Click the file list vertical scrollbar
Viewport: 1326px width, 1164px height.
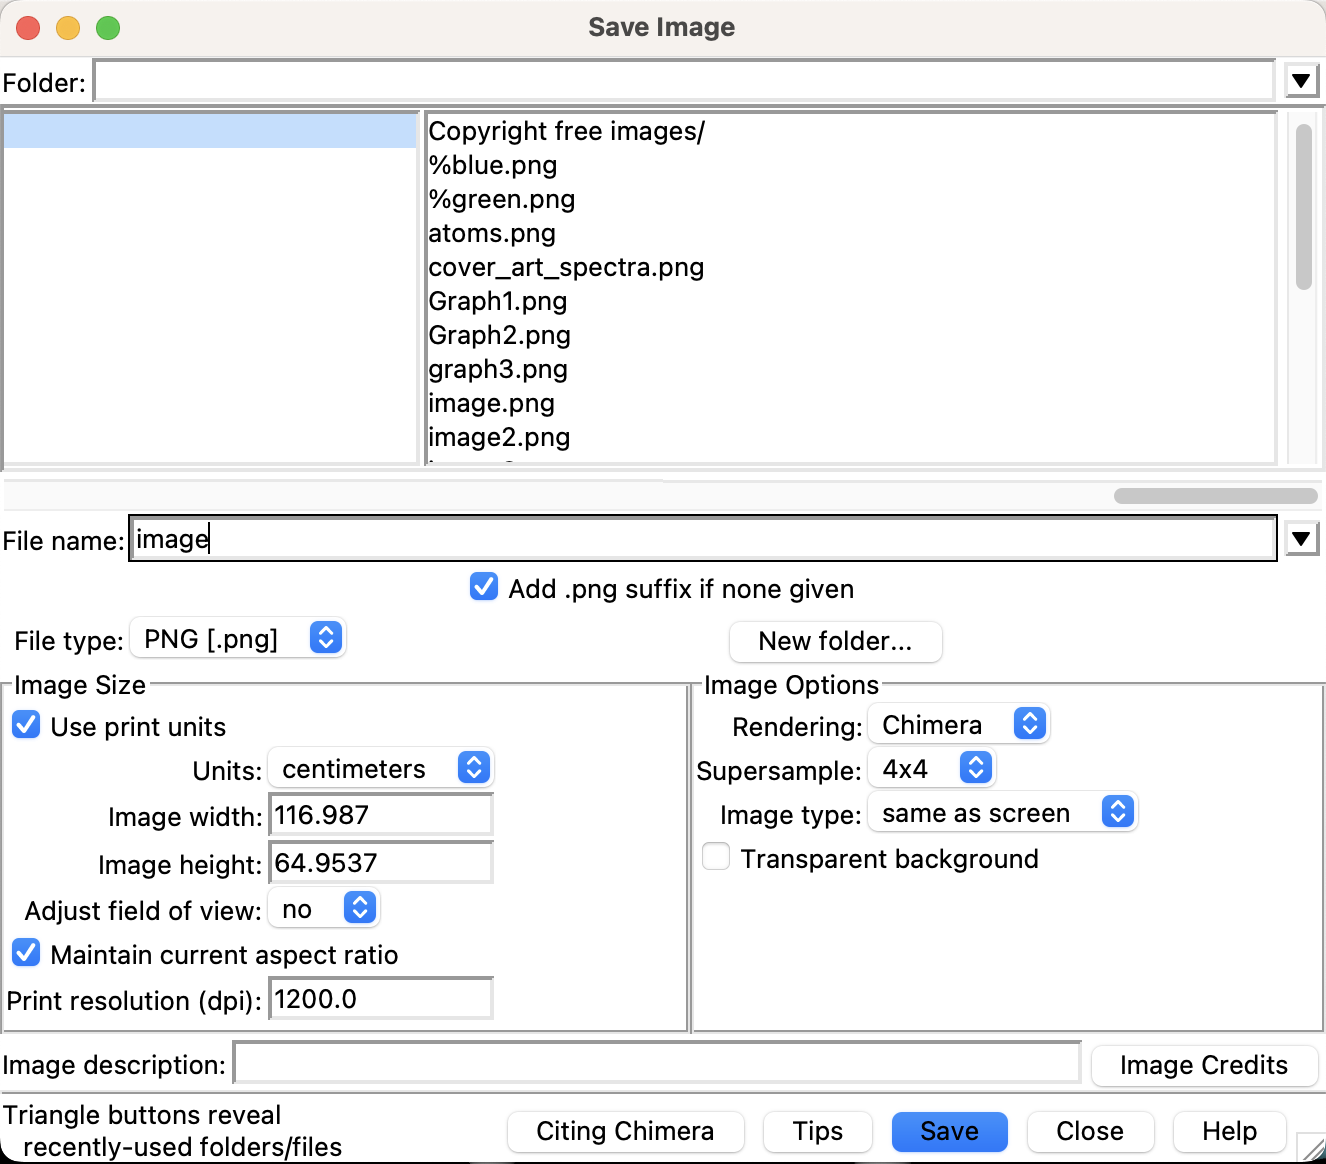1303,207
